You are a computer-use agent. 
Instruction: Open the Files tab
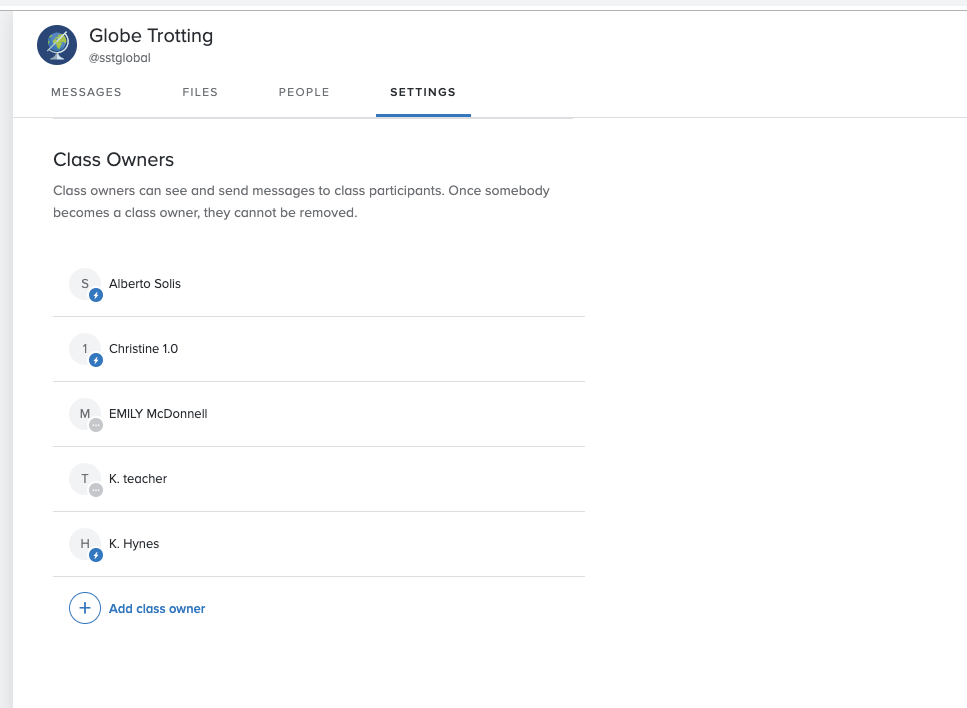pyautogui.click(x=200, y=92)
